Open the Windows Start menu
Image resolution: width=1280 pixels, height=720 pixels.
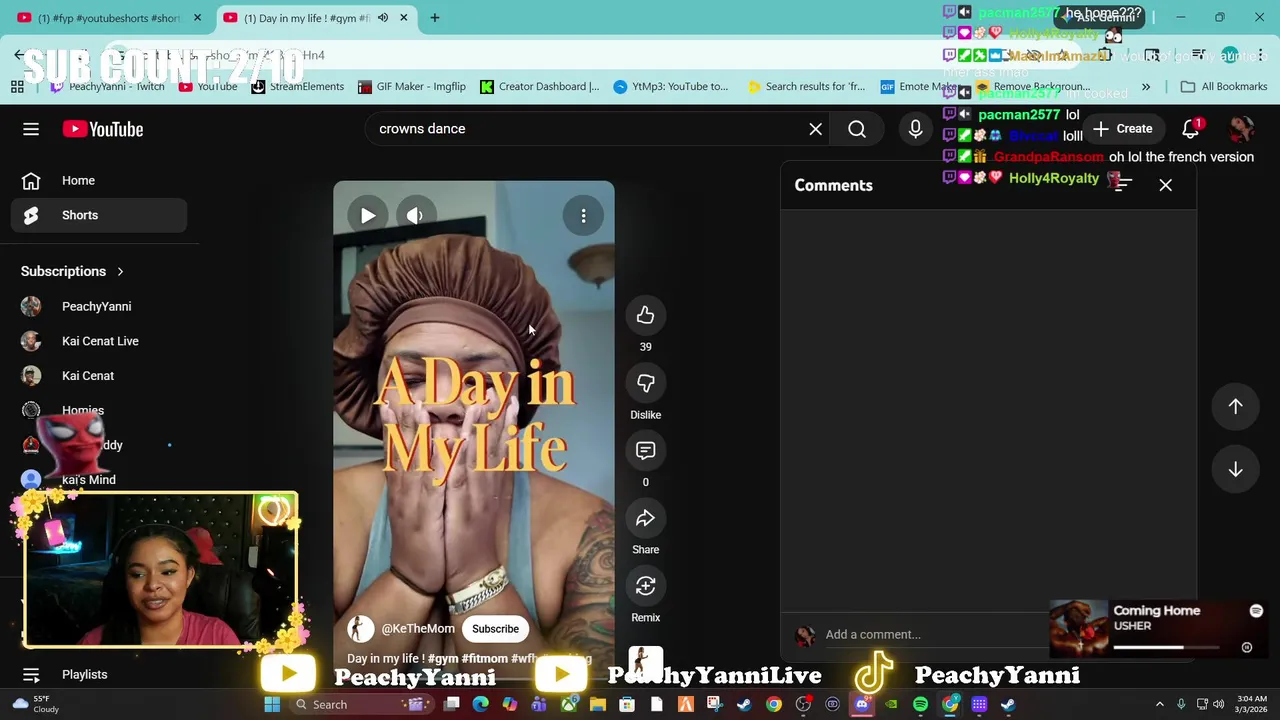[272, 705]
